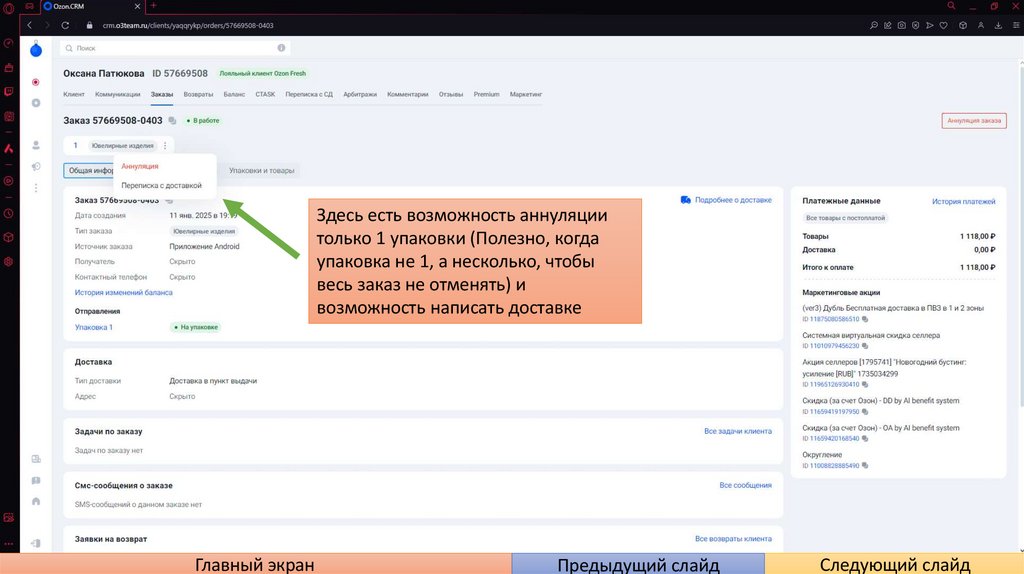Screen dimensions: 1024x574
Task: Open GX Control speedometer icon in browser sidebar
Action: click(8, 43)
